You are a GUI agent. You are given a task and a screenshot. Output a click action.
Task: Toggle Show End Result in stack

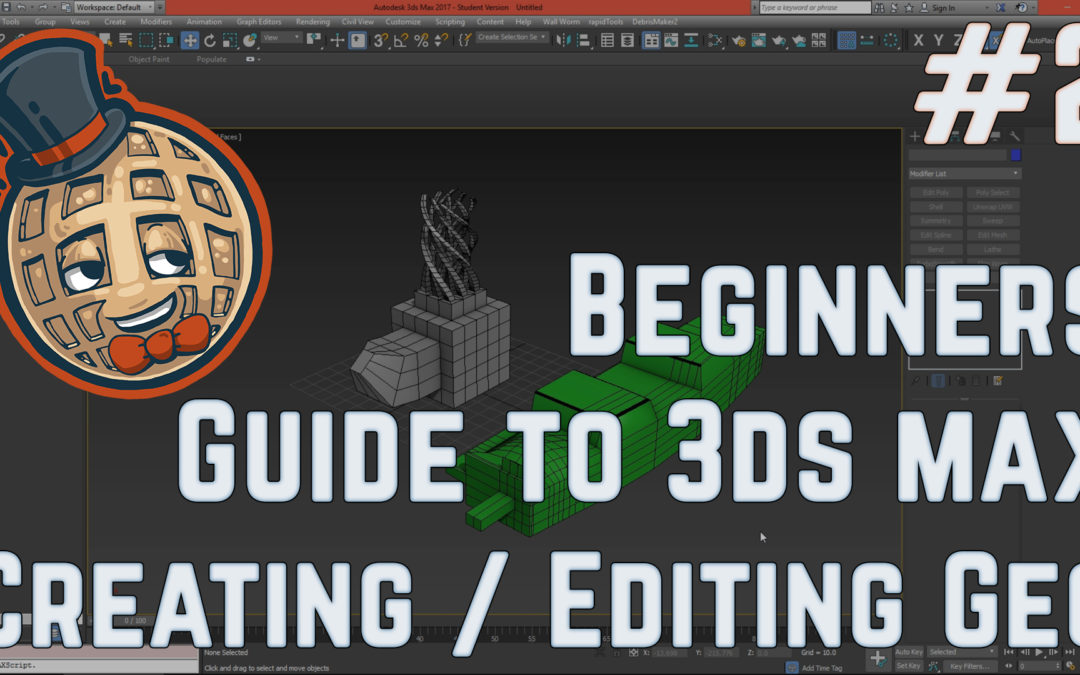pos(938,380)
